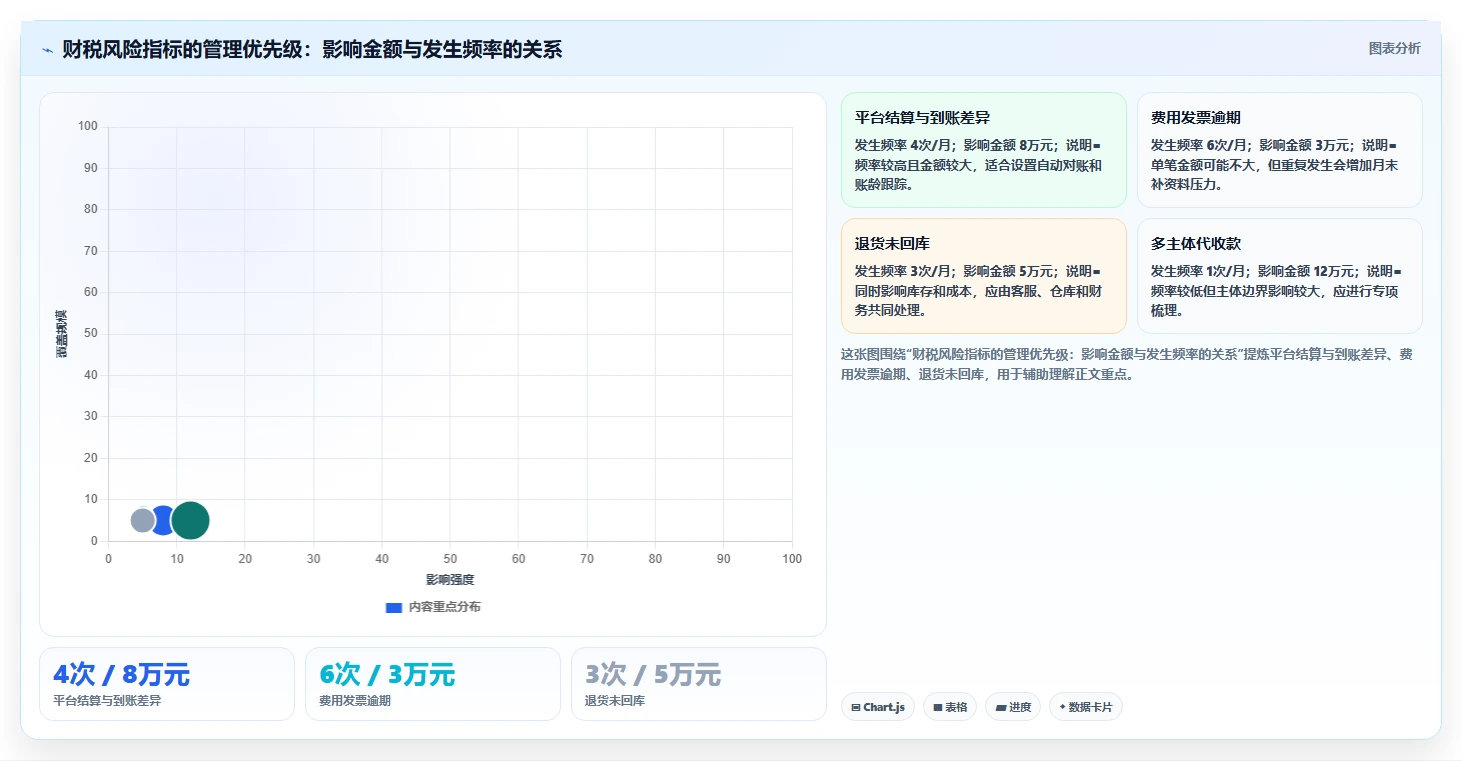
Task: Click the 表格 tag button
Action: point(950,707)
